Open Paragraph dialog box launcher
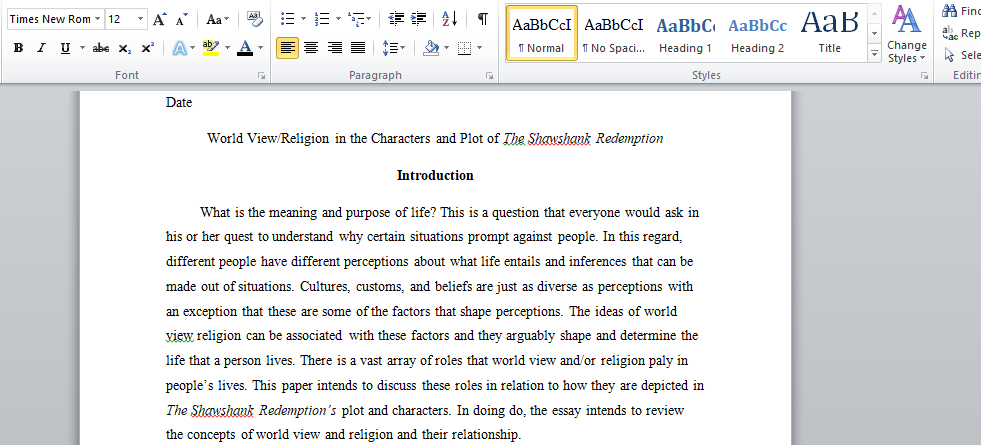 [x=489, y=75]
